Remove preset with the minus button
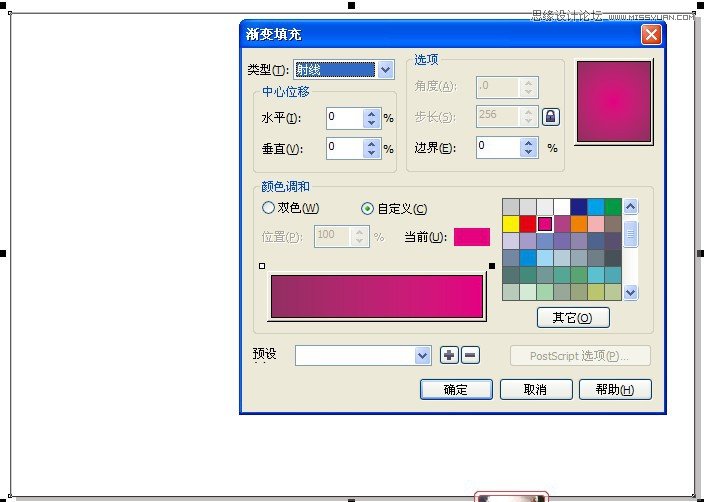This screenshot has width=705, height=502. pos(470,355)
